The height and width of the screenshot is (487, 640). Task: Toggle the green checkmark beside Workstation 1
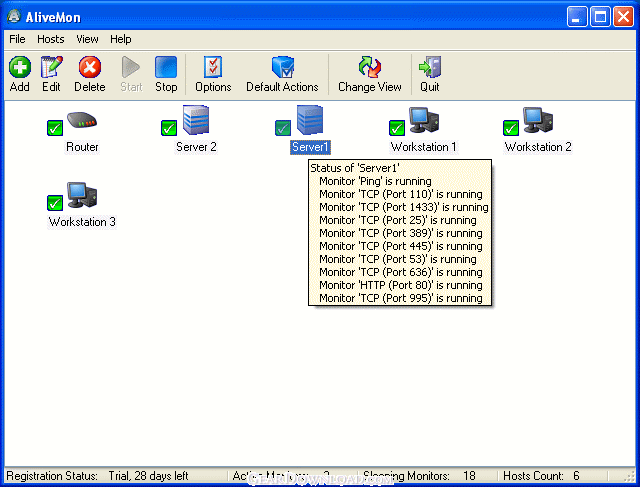coord(397,128)
